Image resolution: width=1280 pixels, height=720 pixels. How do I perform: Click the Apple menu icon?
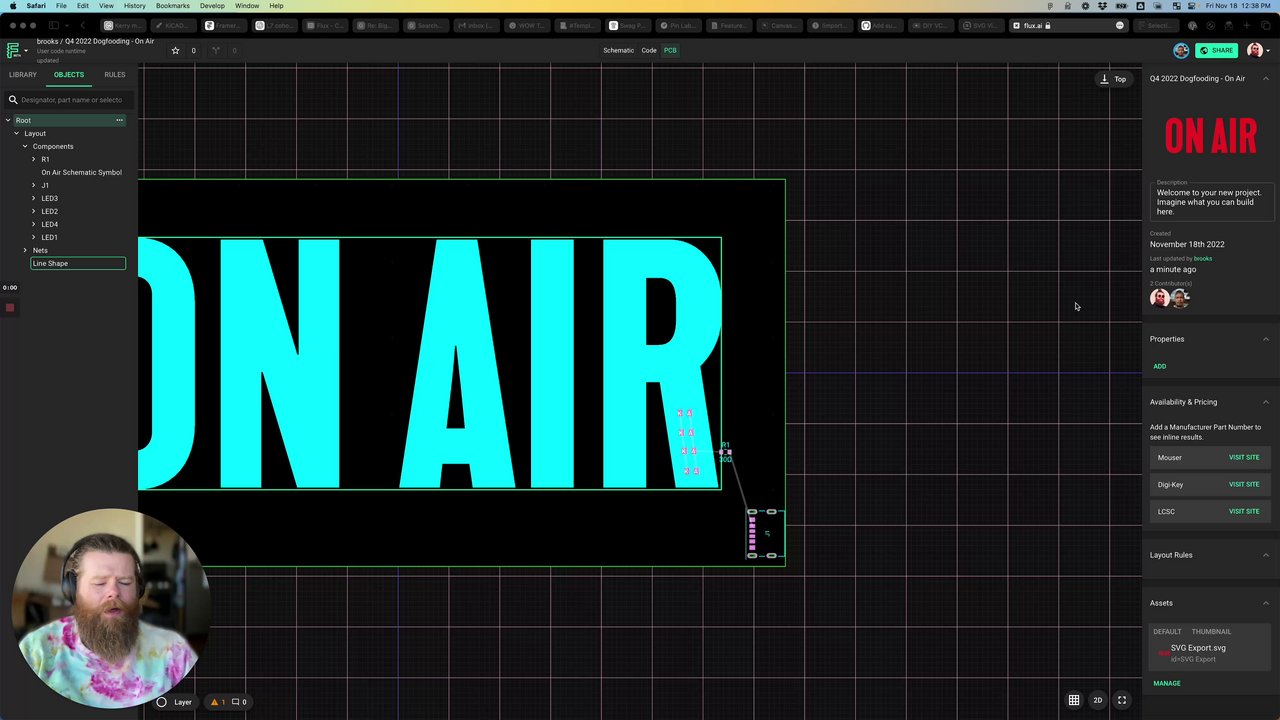click(x=13, y=6)
